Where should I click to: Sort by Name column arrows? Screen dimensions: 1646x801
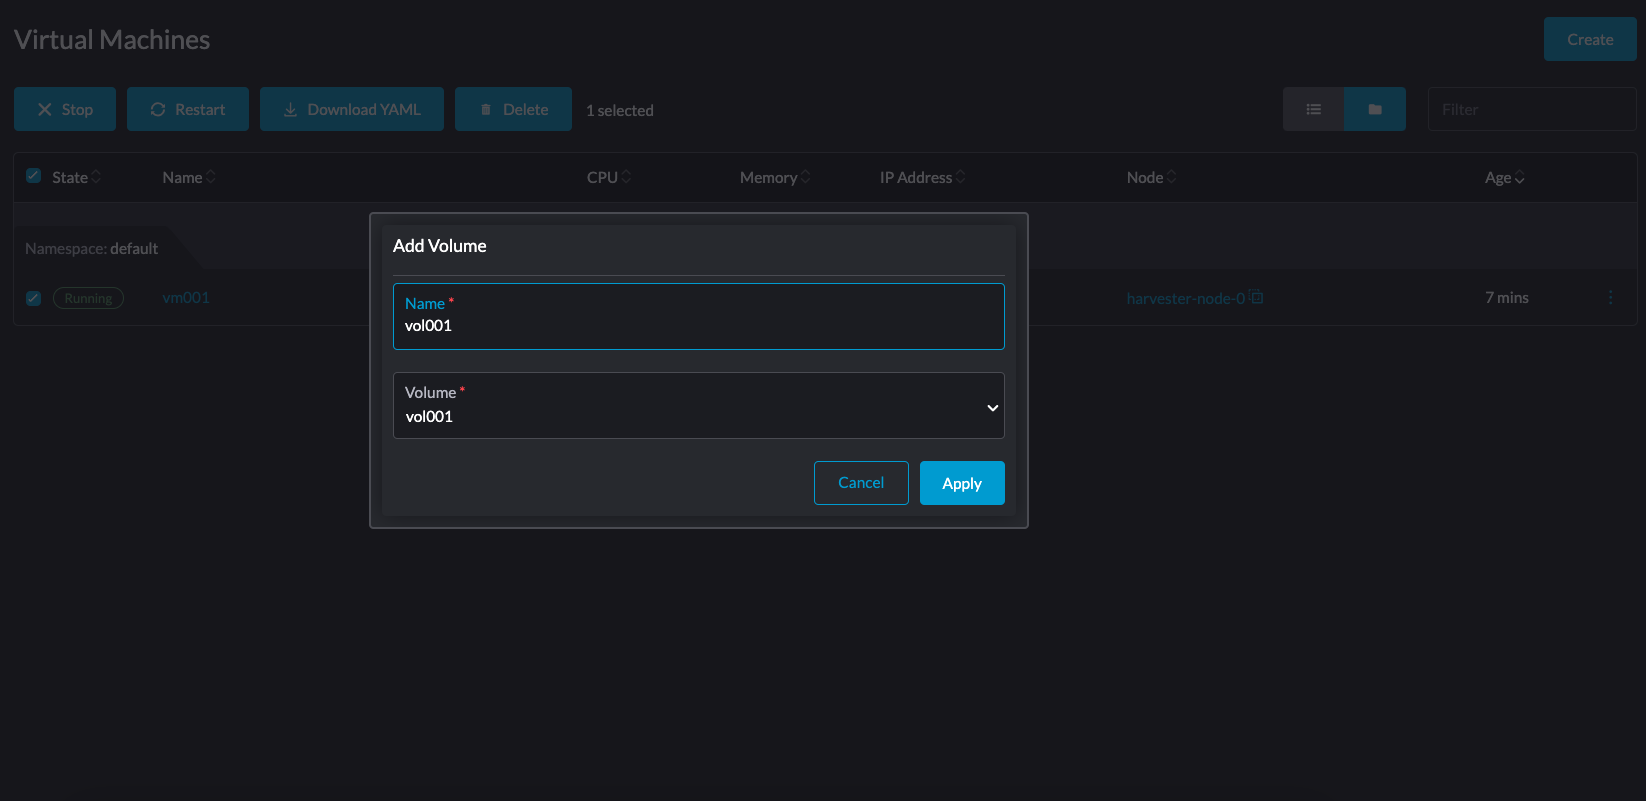click(210, 177)
